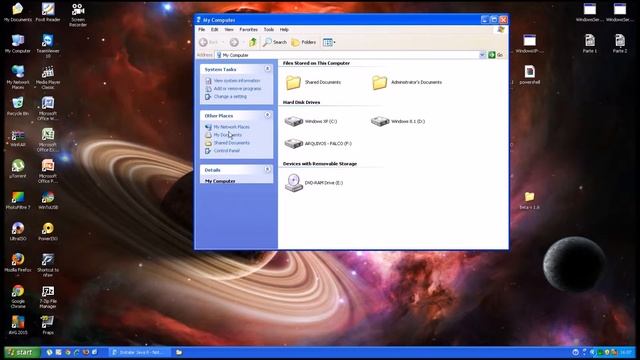Select TeamViewer desktop icon

point(48,46)
